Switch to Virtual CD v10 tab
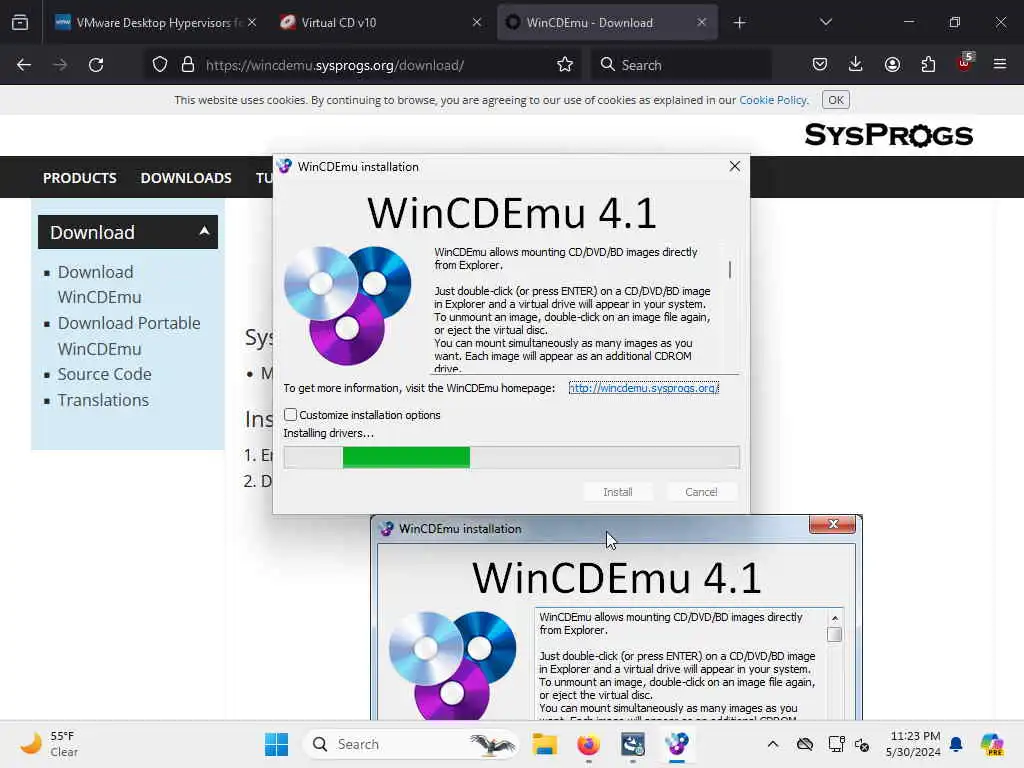The height and width of the screenshot is (768, 1024). click(381, 23)
